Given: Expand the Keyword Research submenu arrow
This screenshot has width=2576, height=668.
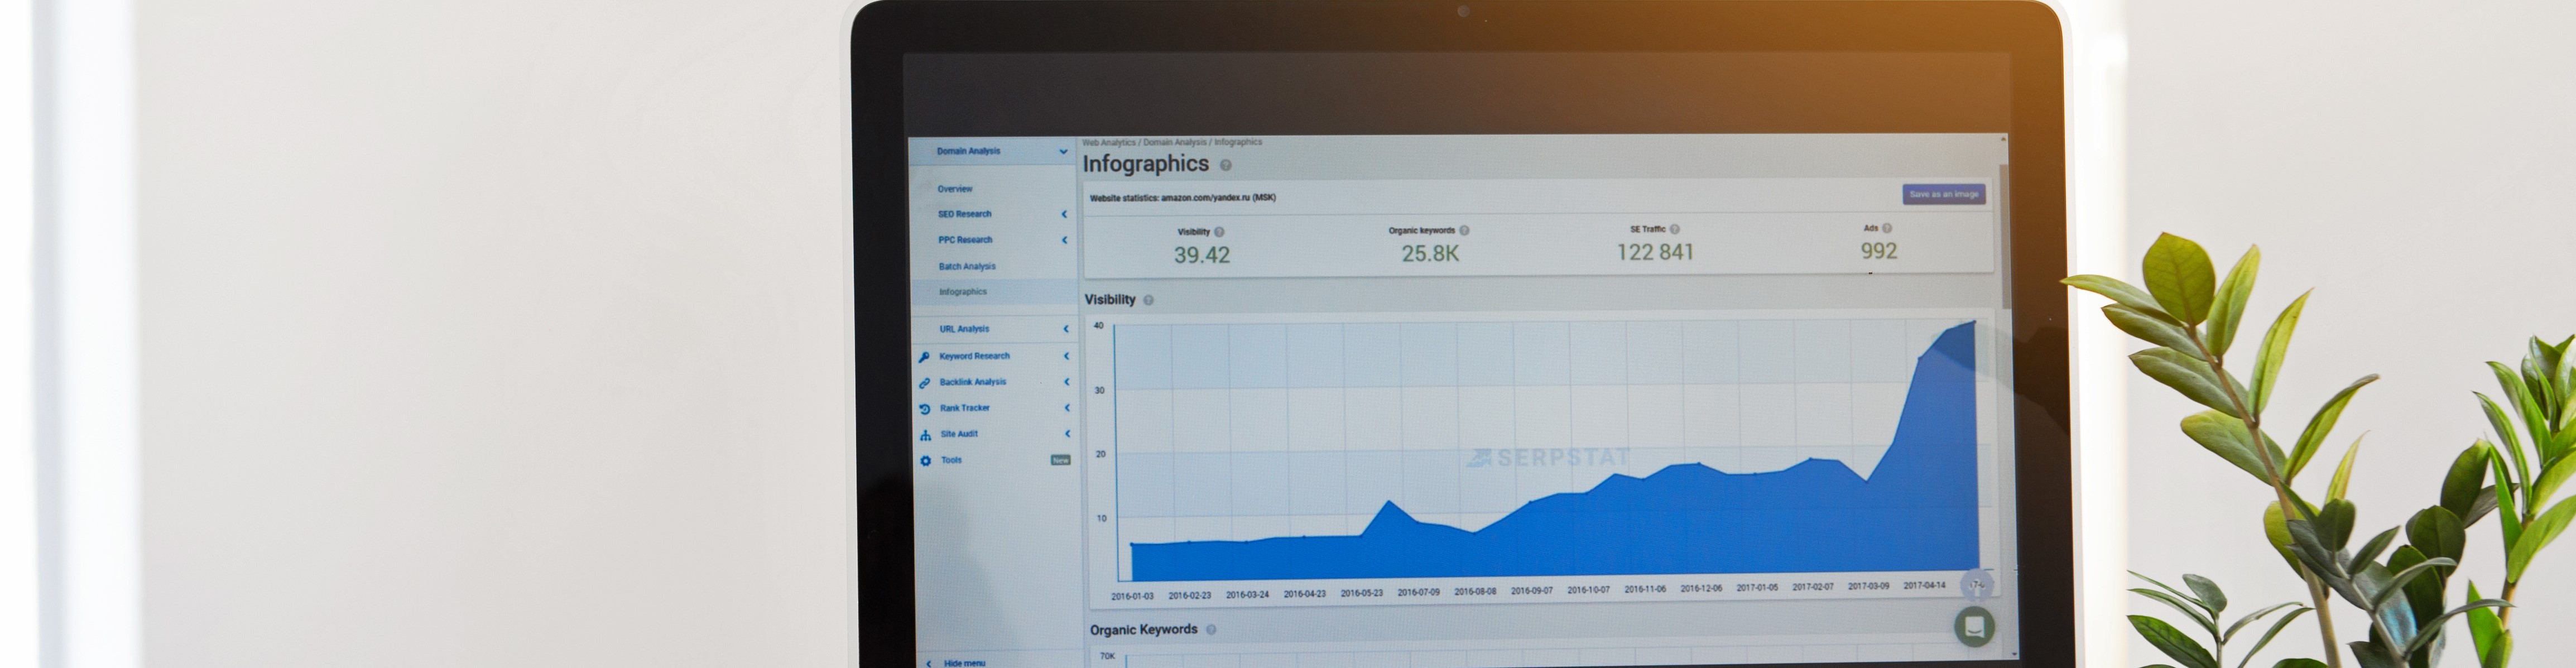Looking at the screenshot, I should pos(1066,356).
